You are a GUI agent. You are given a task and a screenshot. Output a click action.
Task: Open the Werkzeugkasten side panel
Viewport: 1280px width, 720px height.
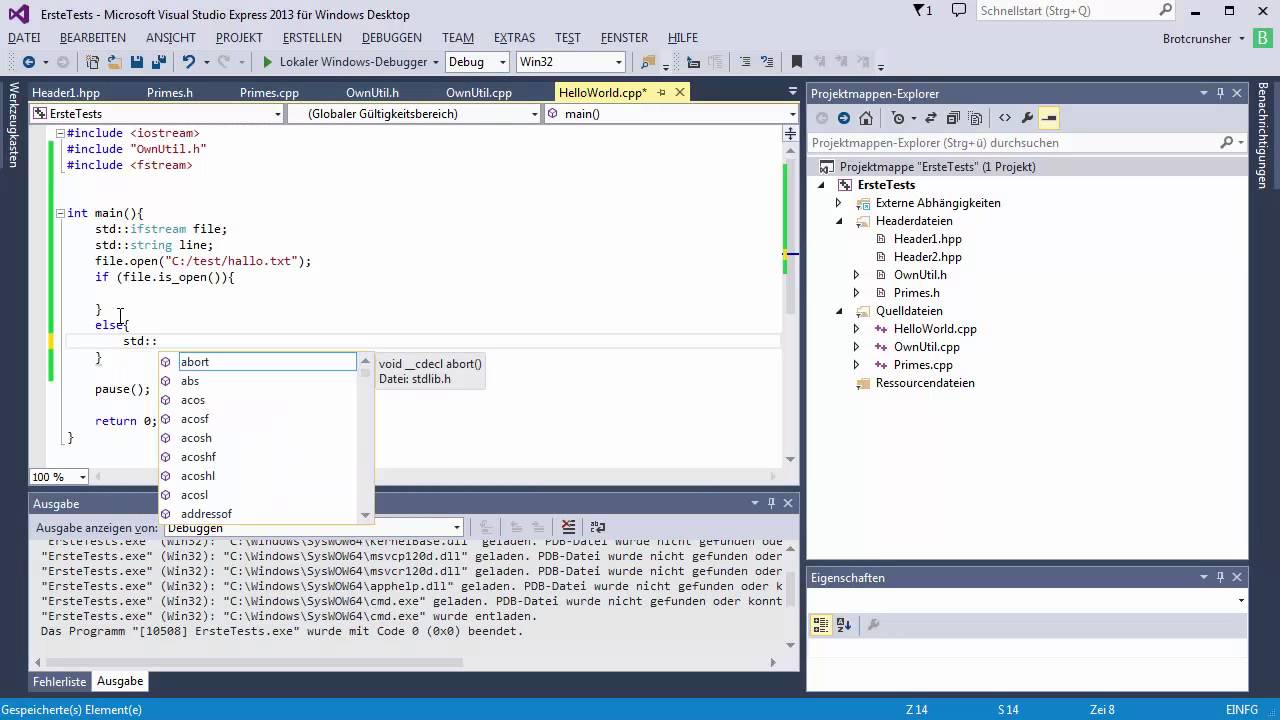point(14,125)
